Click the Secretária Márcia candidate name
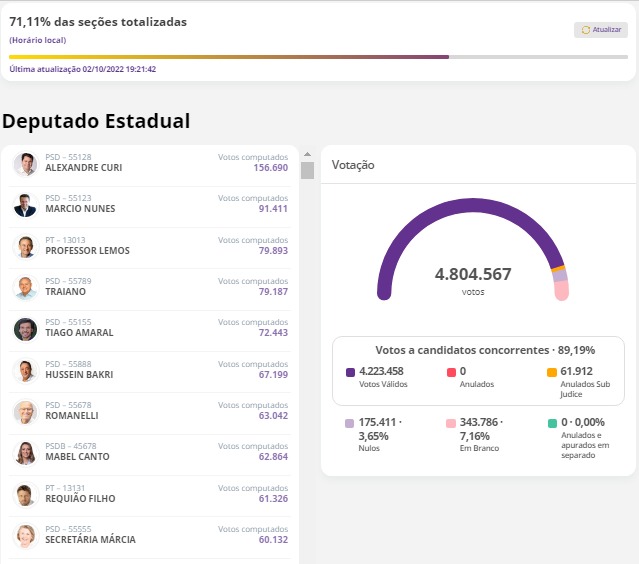Viewport: 639px width, 564px height. (90, 540)
